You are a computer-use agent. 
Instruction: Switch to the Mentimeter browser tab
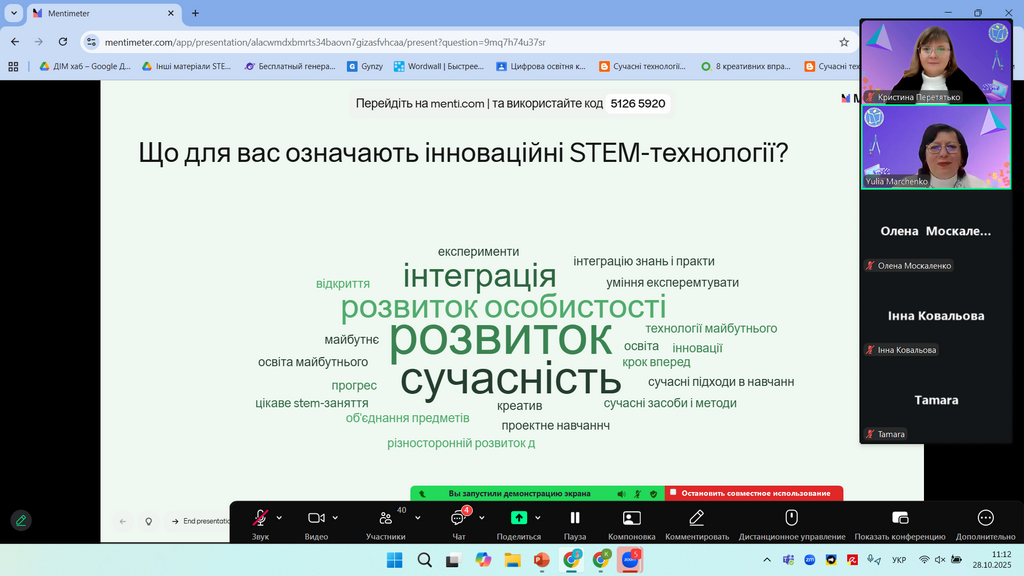point(100,13)
